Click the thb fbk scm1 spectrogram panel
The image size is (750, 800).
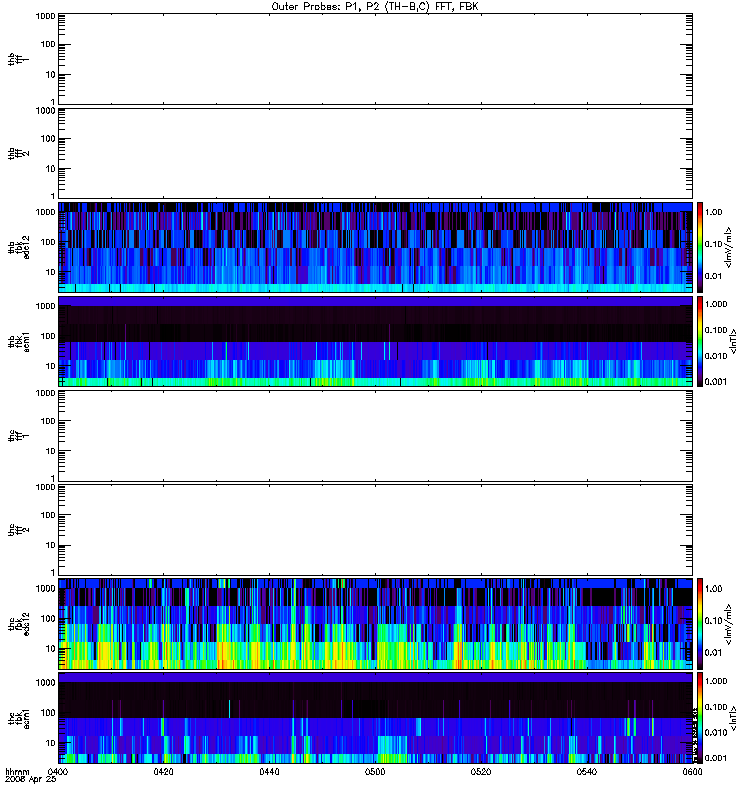(375, 341)
